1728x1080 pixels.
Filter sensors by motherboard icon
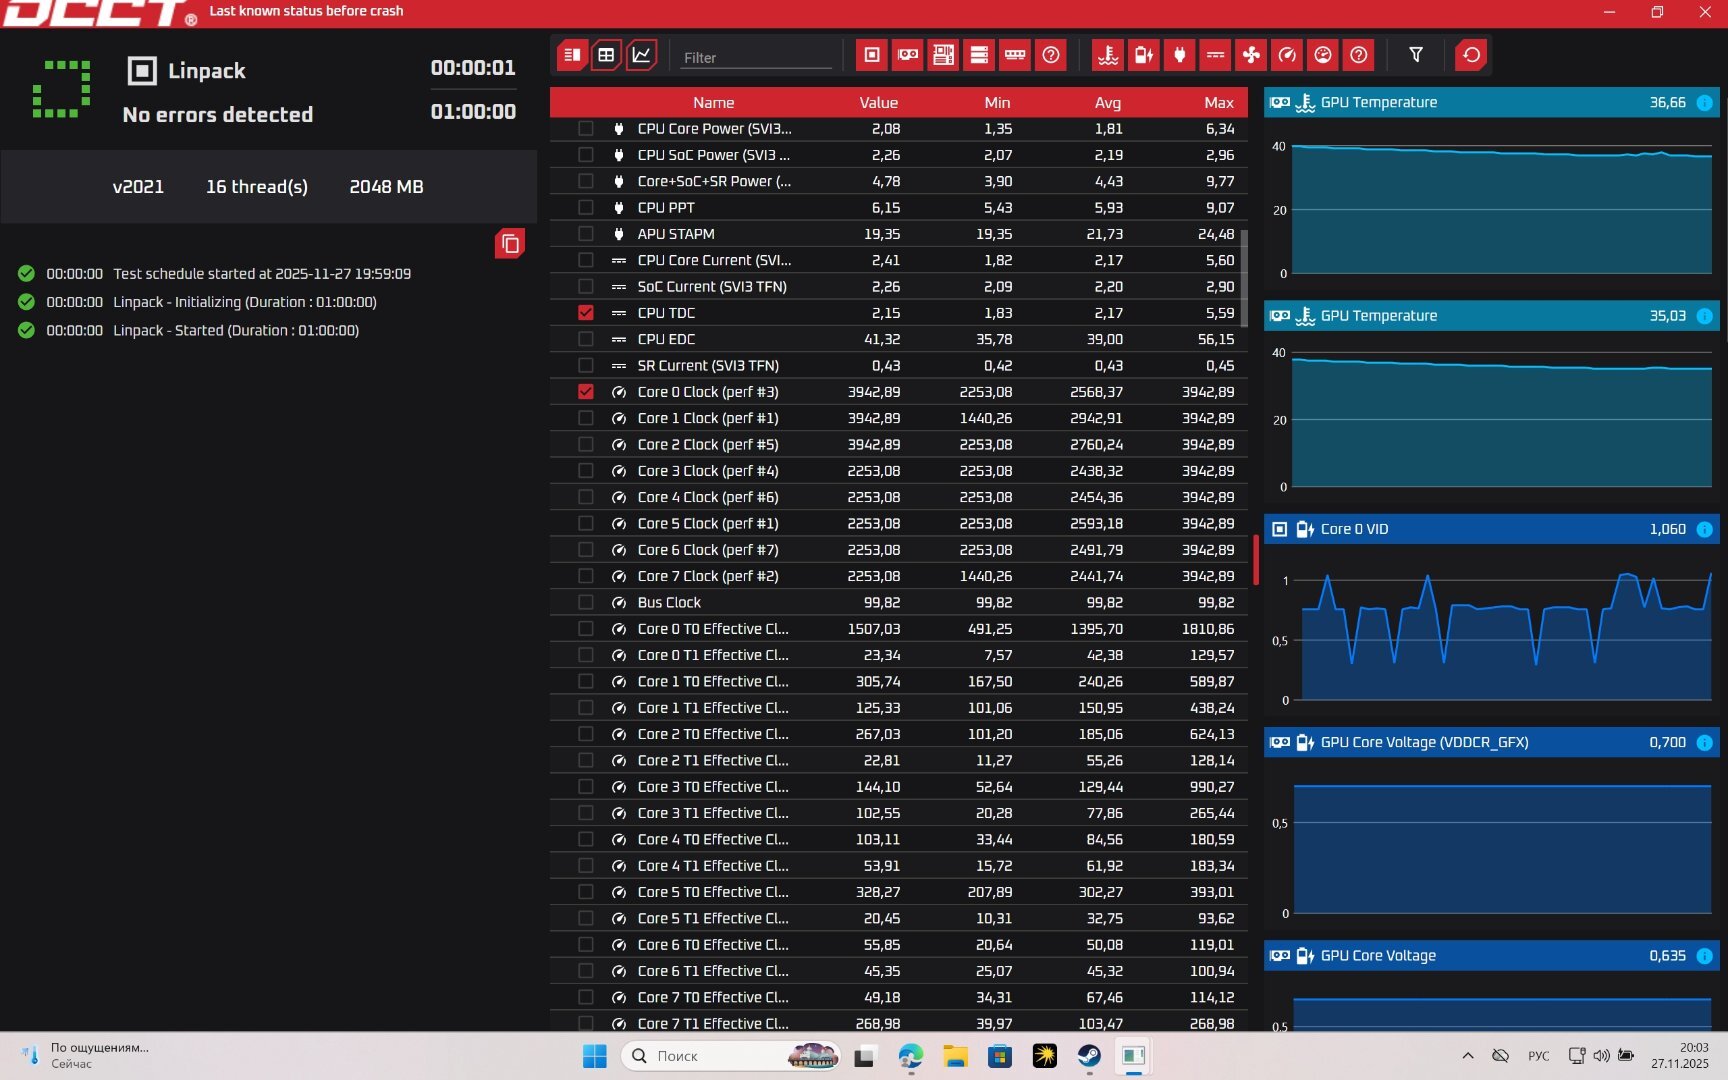click(943, 55)
